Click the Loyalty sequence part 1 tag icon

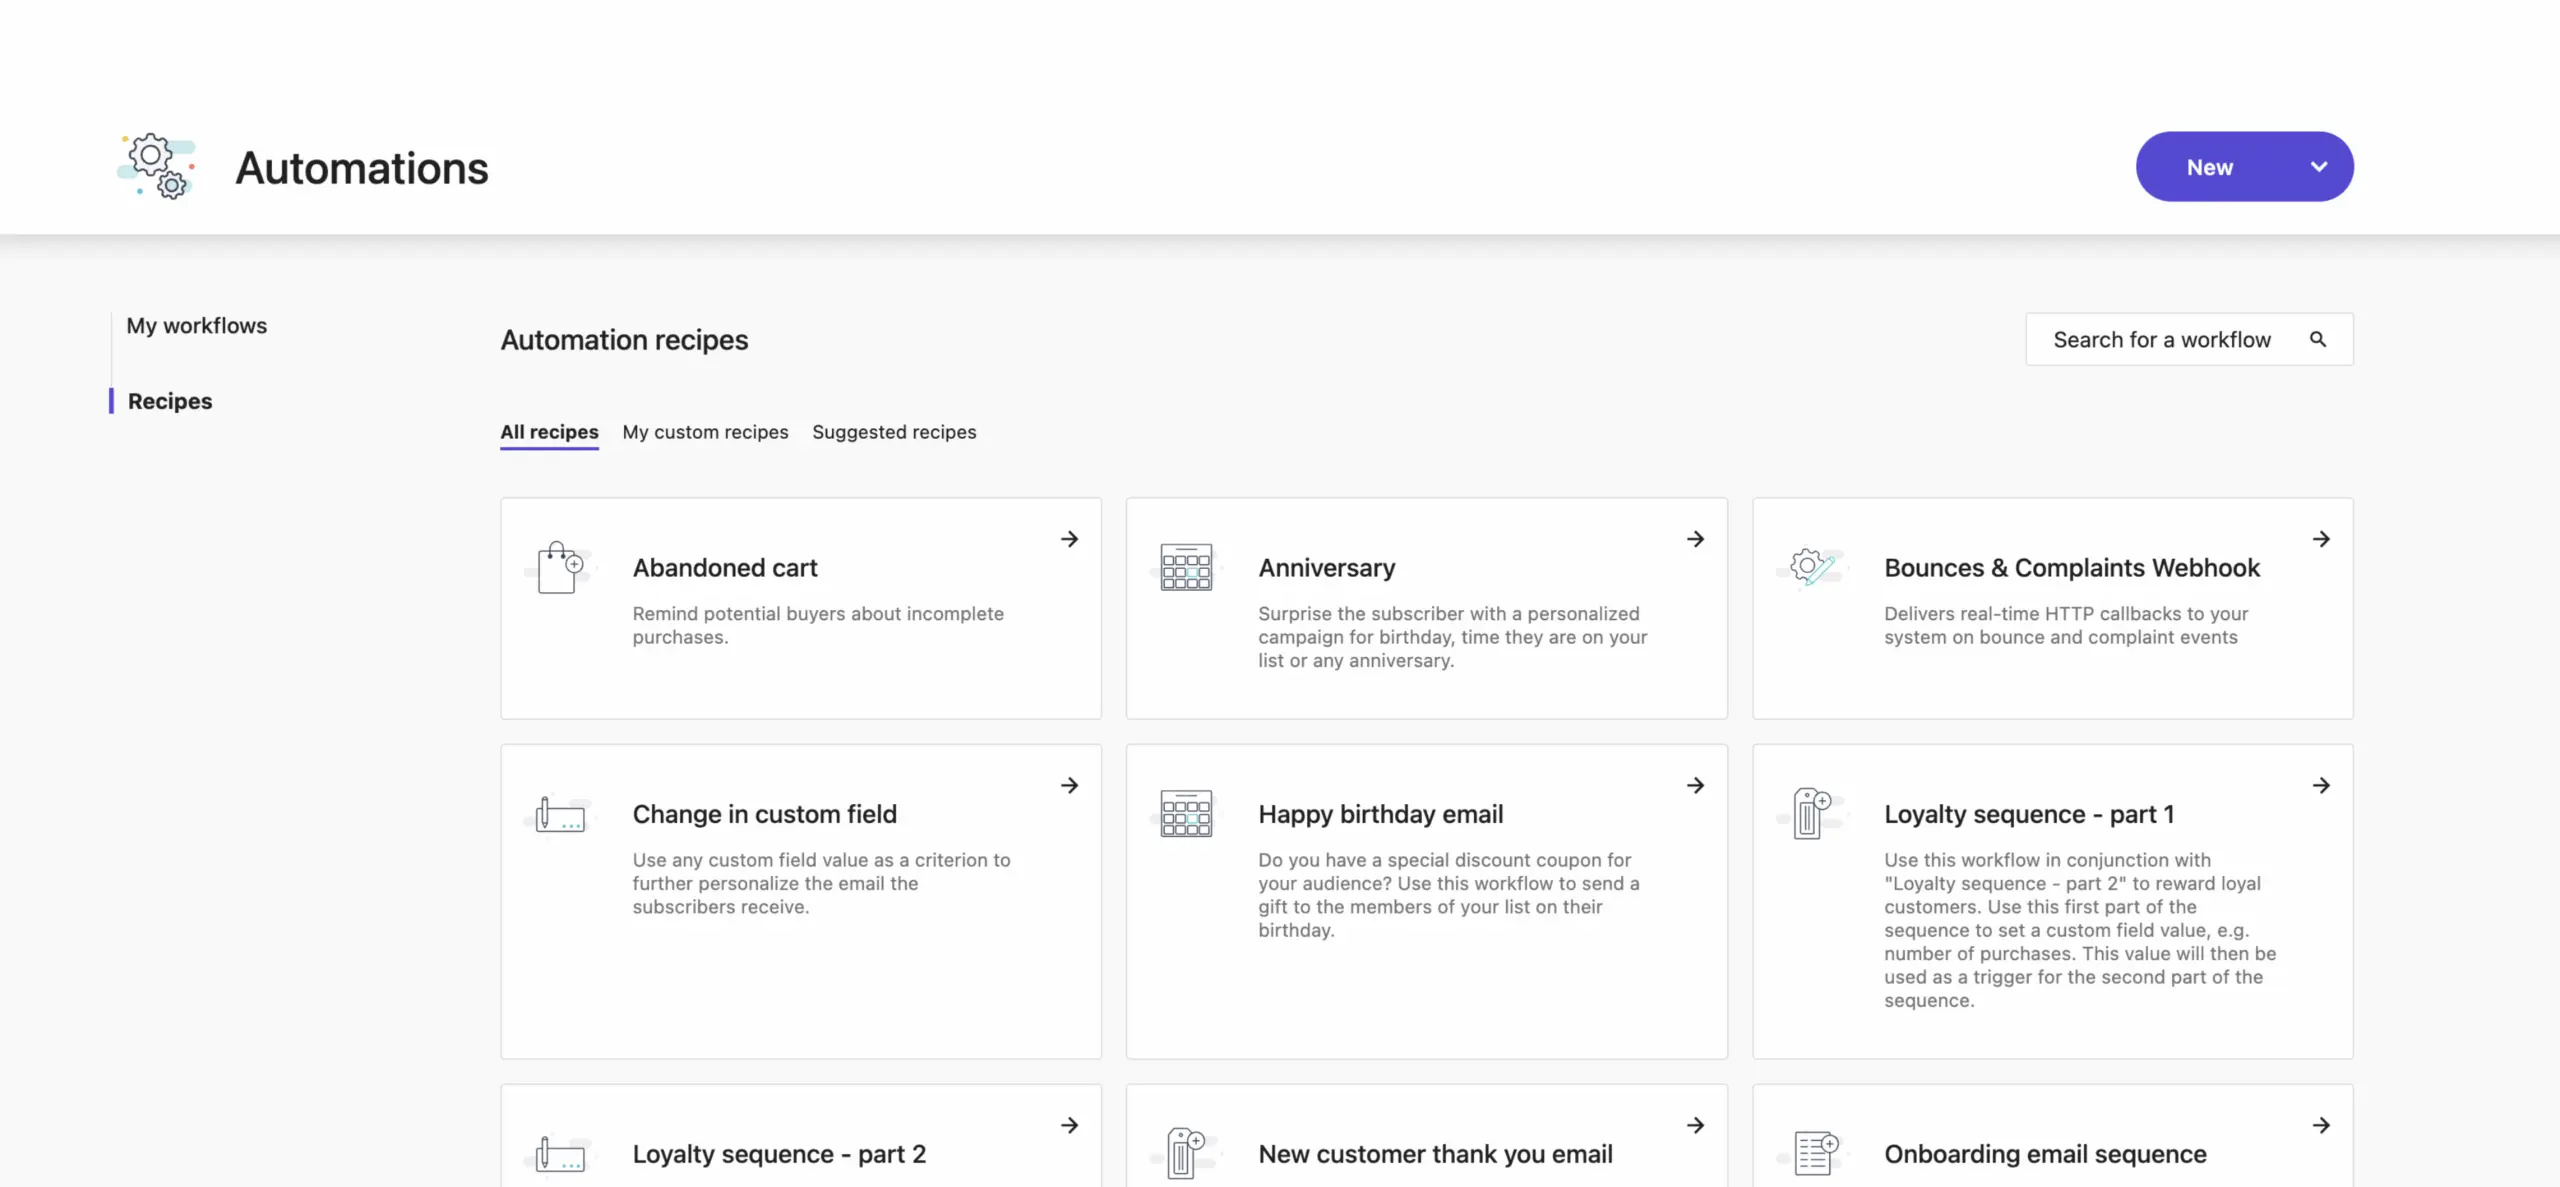(x=1810, y=813)
